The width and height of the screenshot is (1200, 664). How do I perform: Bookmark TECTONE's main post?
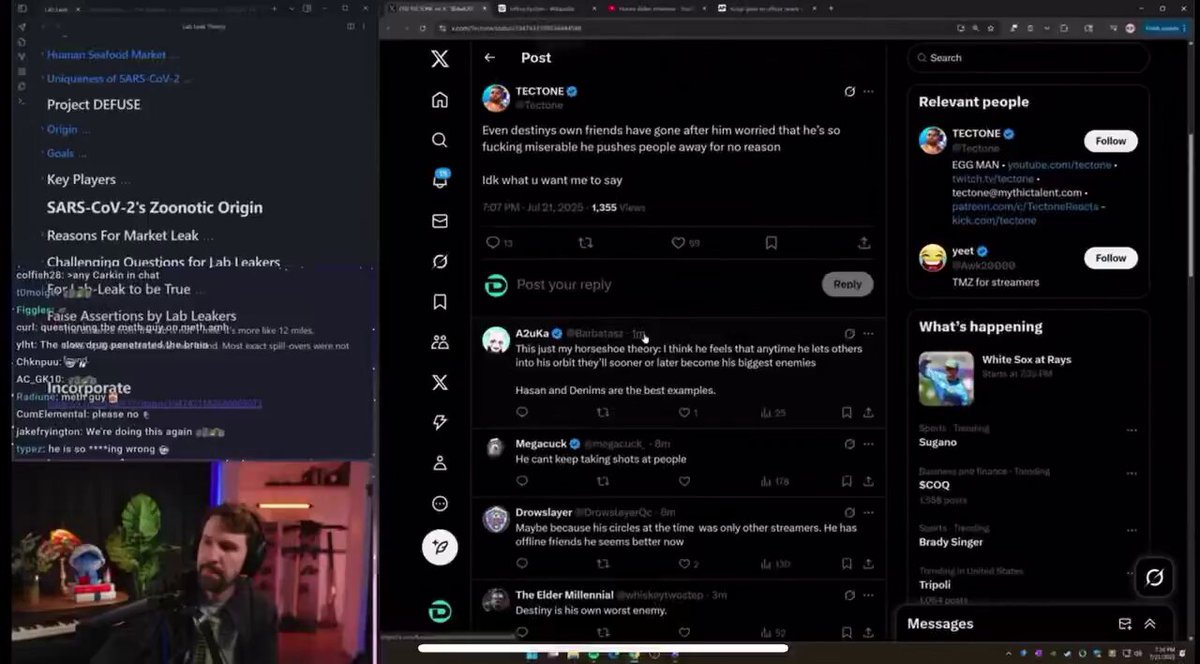(771, 243)
